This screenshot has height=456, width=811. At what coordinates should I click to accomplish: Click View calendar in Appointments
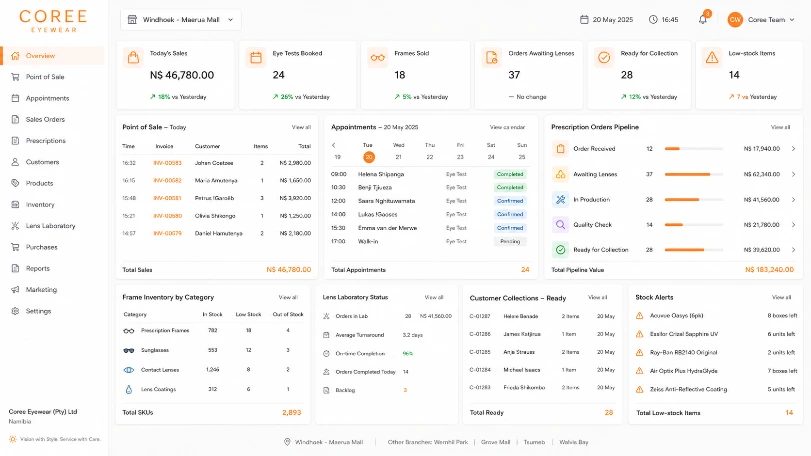pos(507,127)
